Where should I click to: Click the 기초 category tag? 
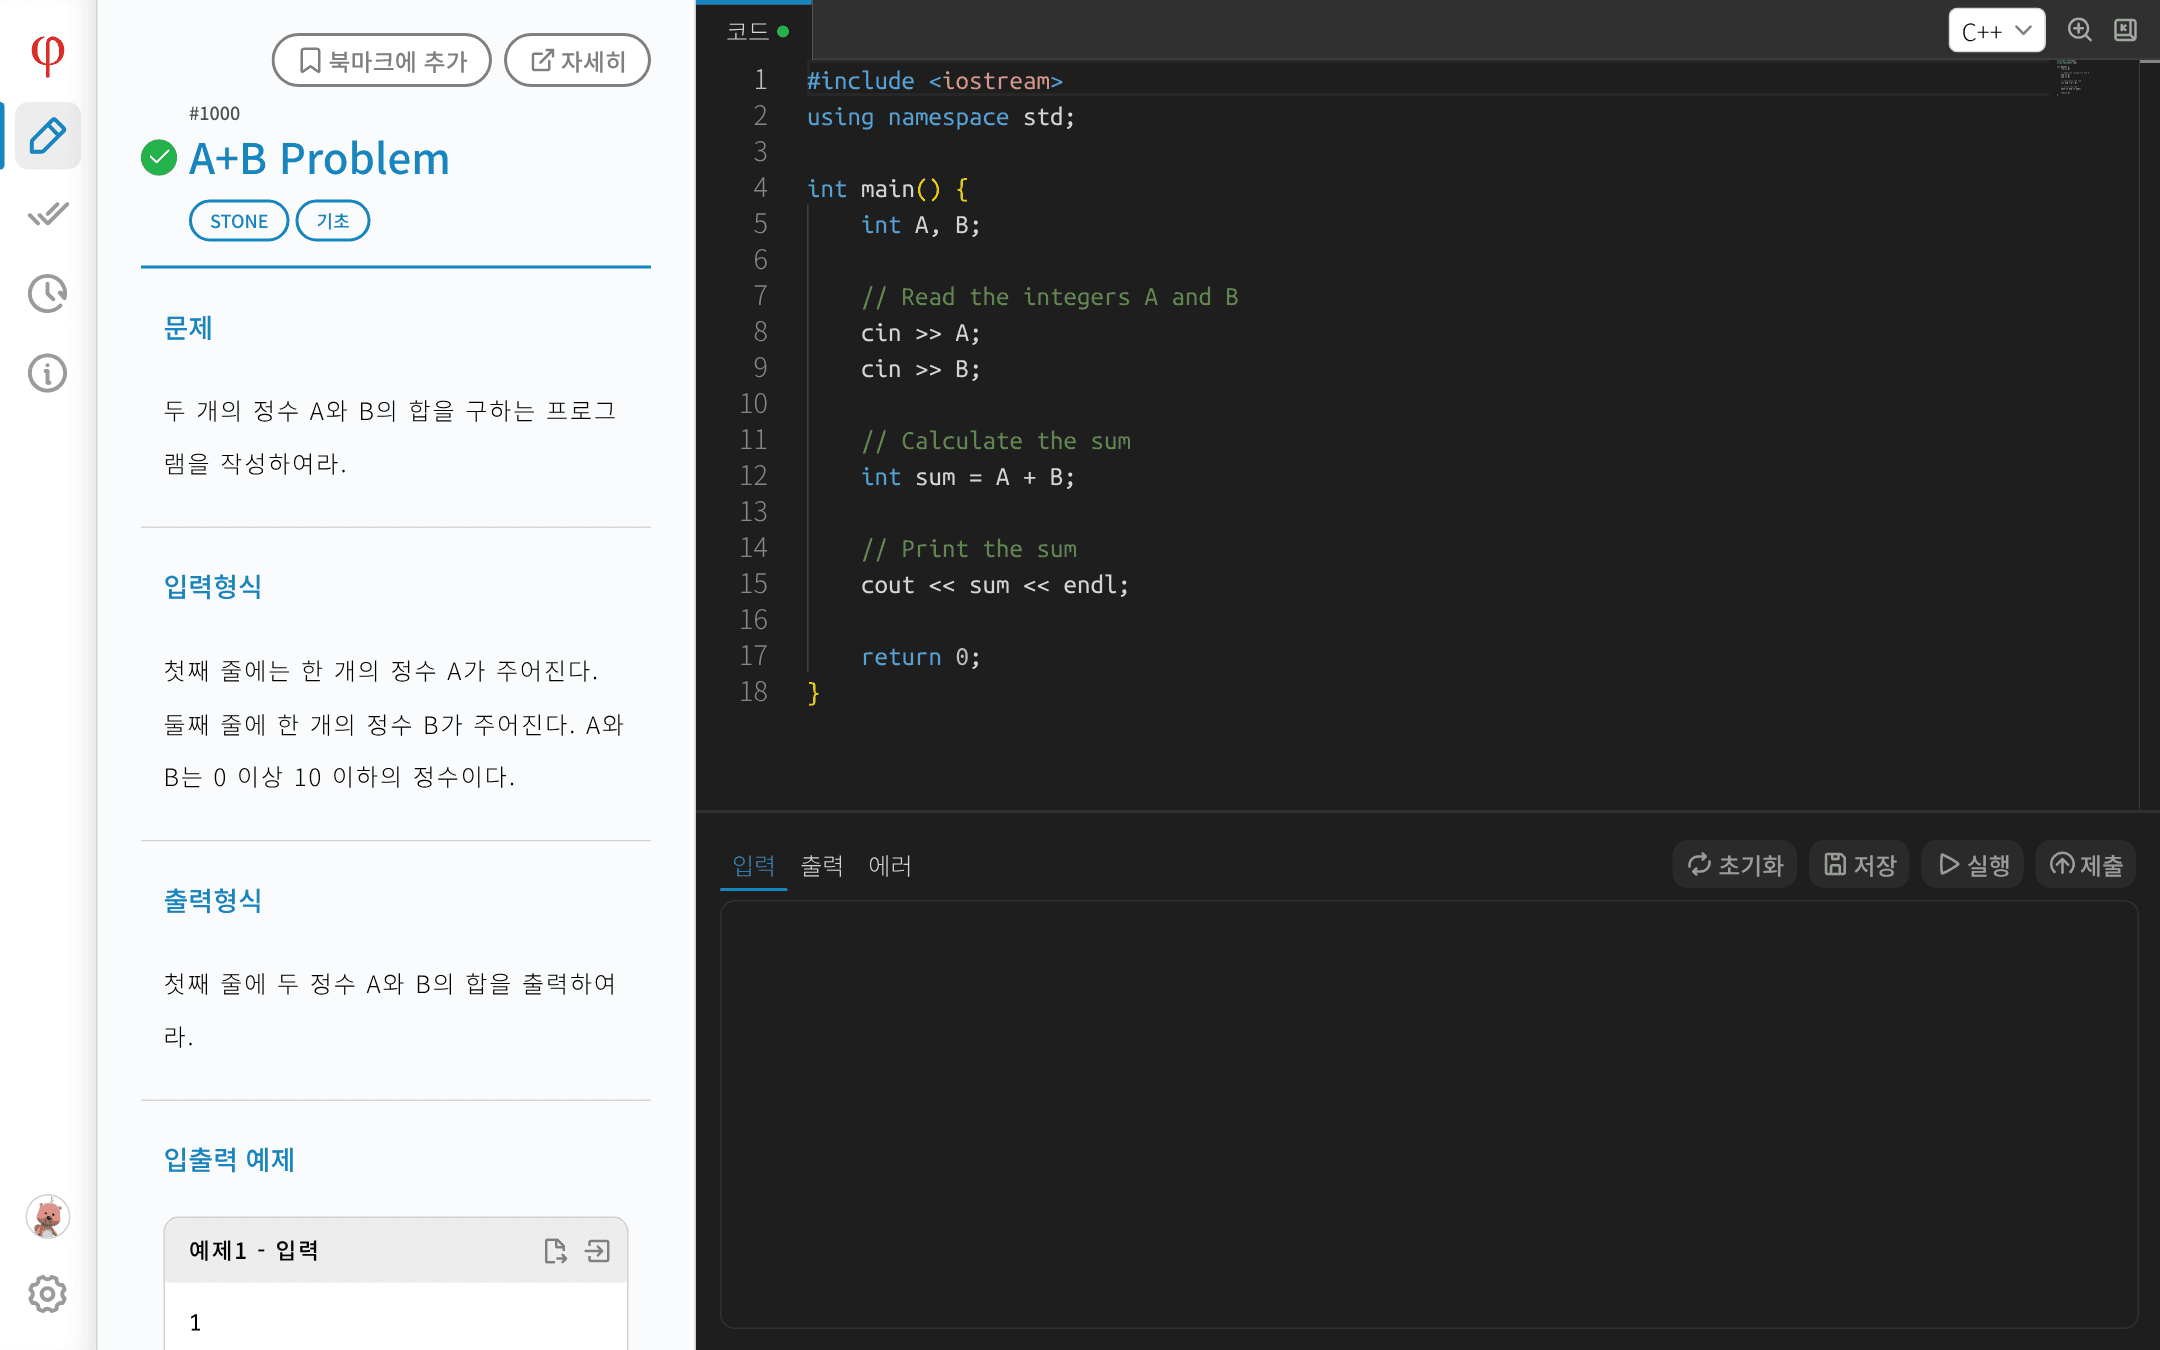[x=333, y=221]
